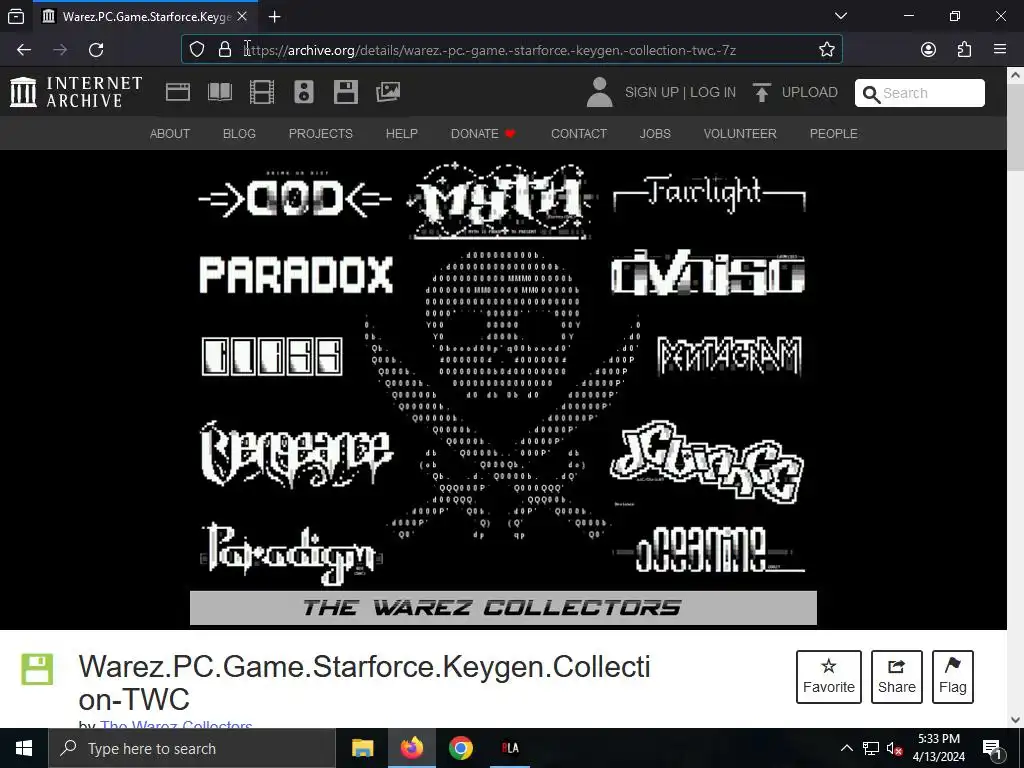Open a new tab with plus
This screenshot has width=1024, height=768.
click(x=275, y=17)
